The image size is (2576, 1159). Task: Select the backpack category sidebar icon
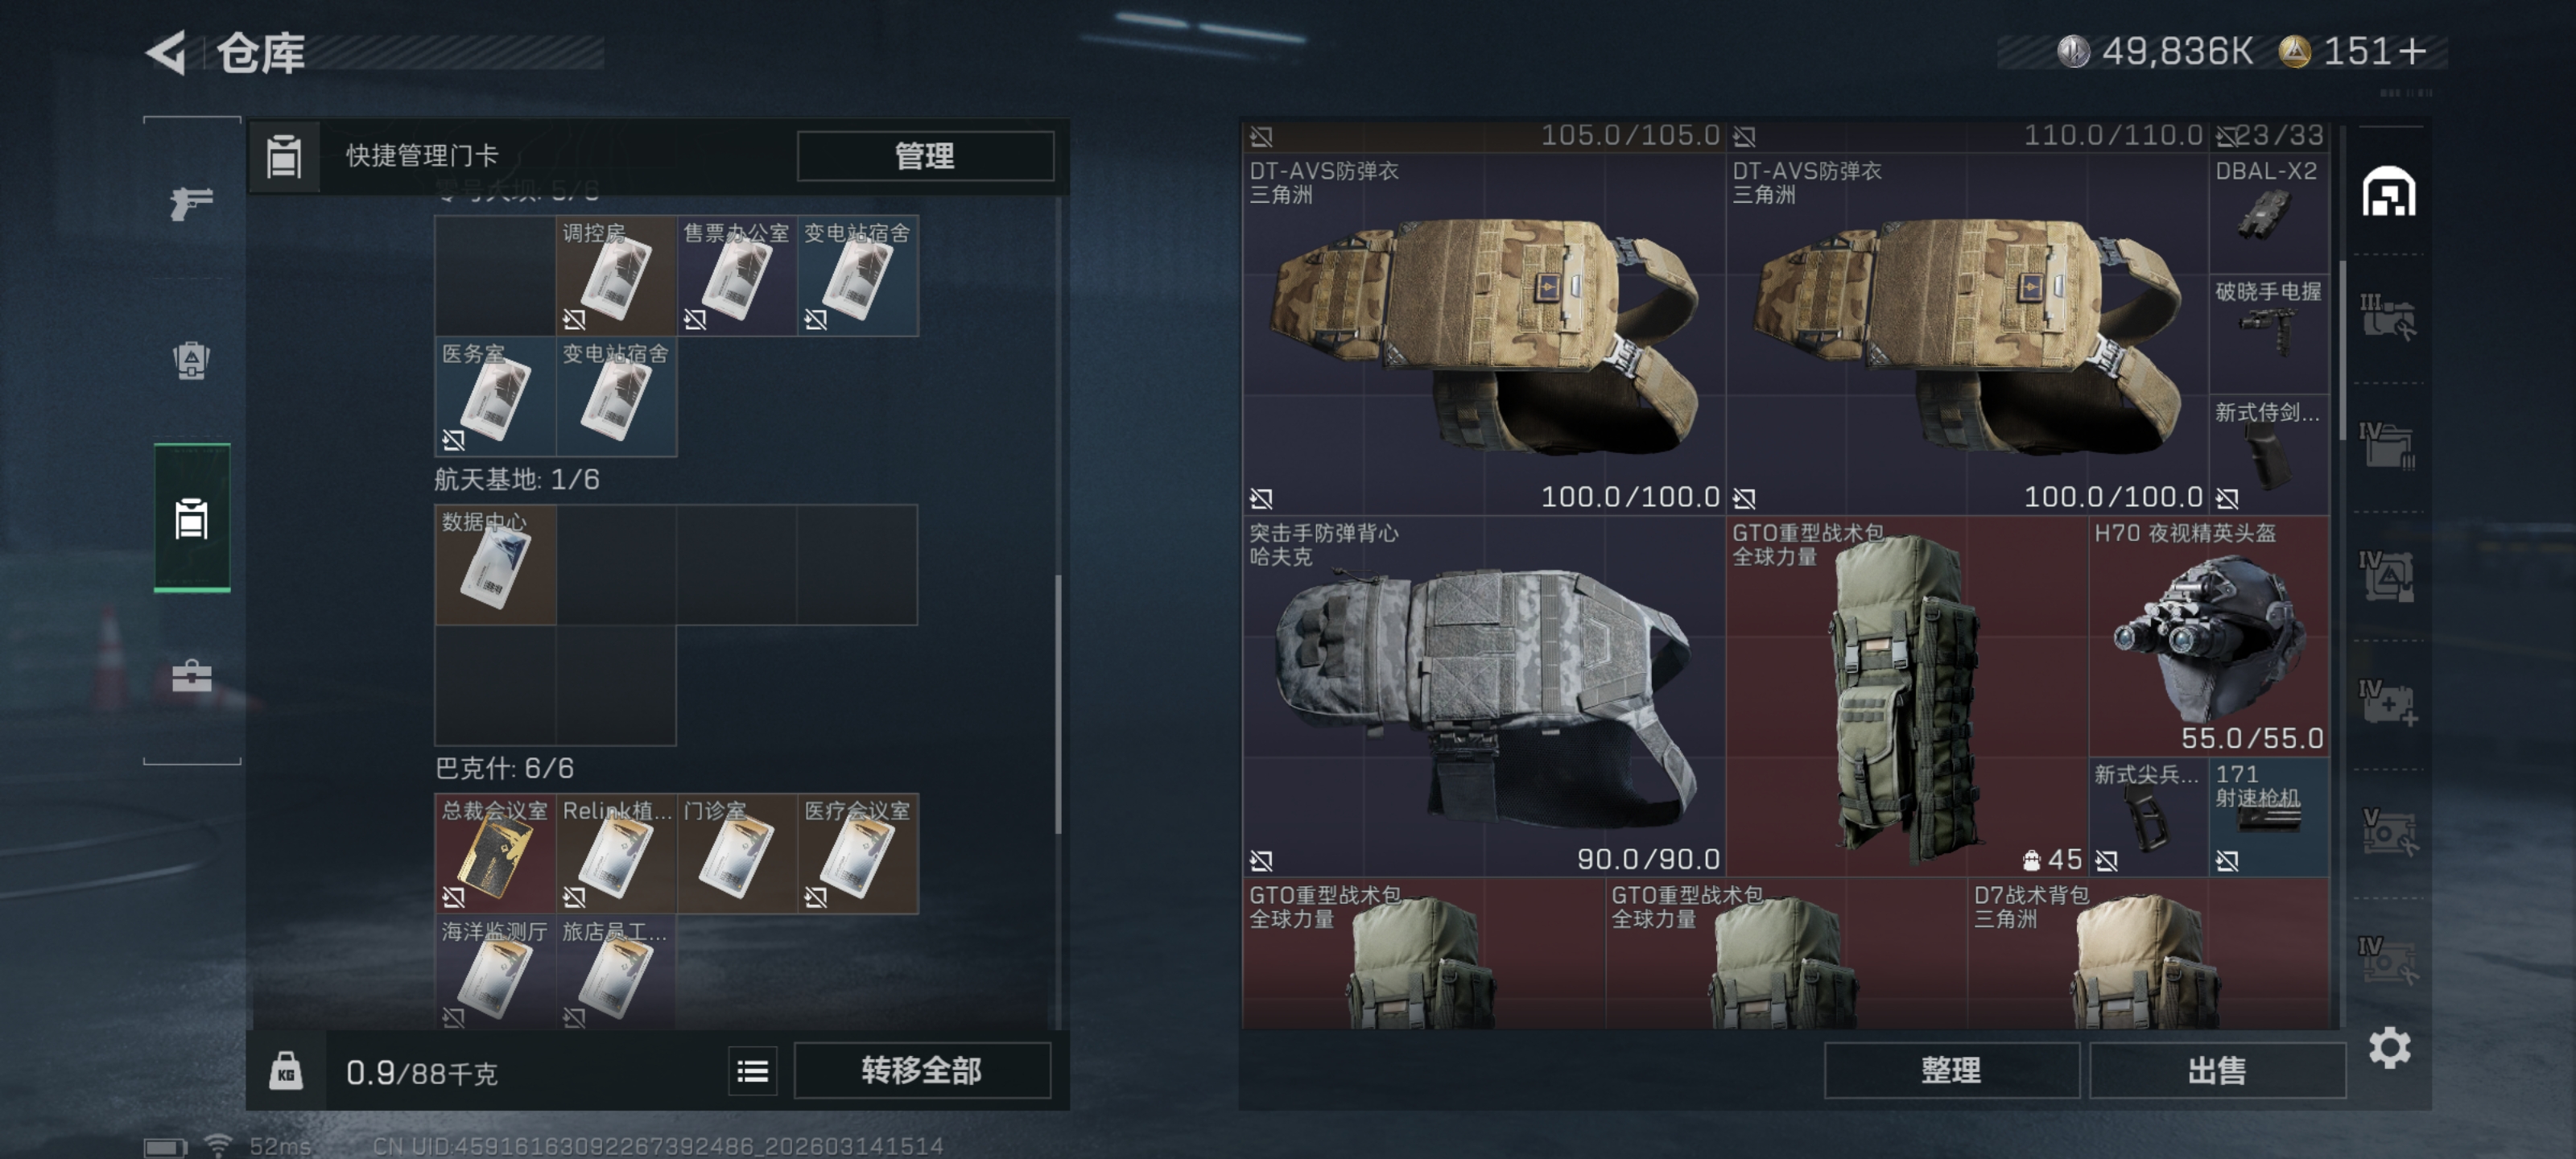(x=191, y=360)
